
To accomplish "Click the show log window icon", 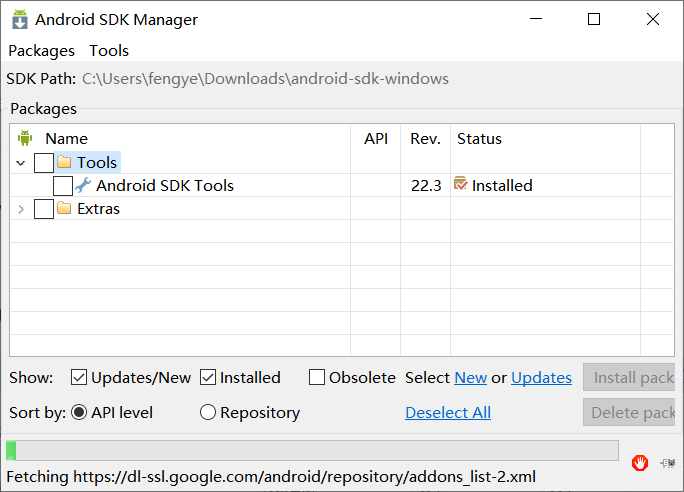I will pos(668,463).
